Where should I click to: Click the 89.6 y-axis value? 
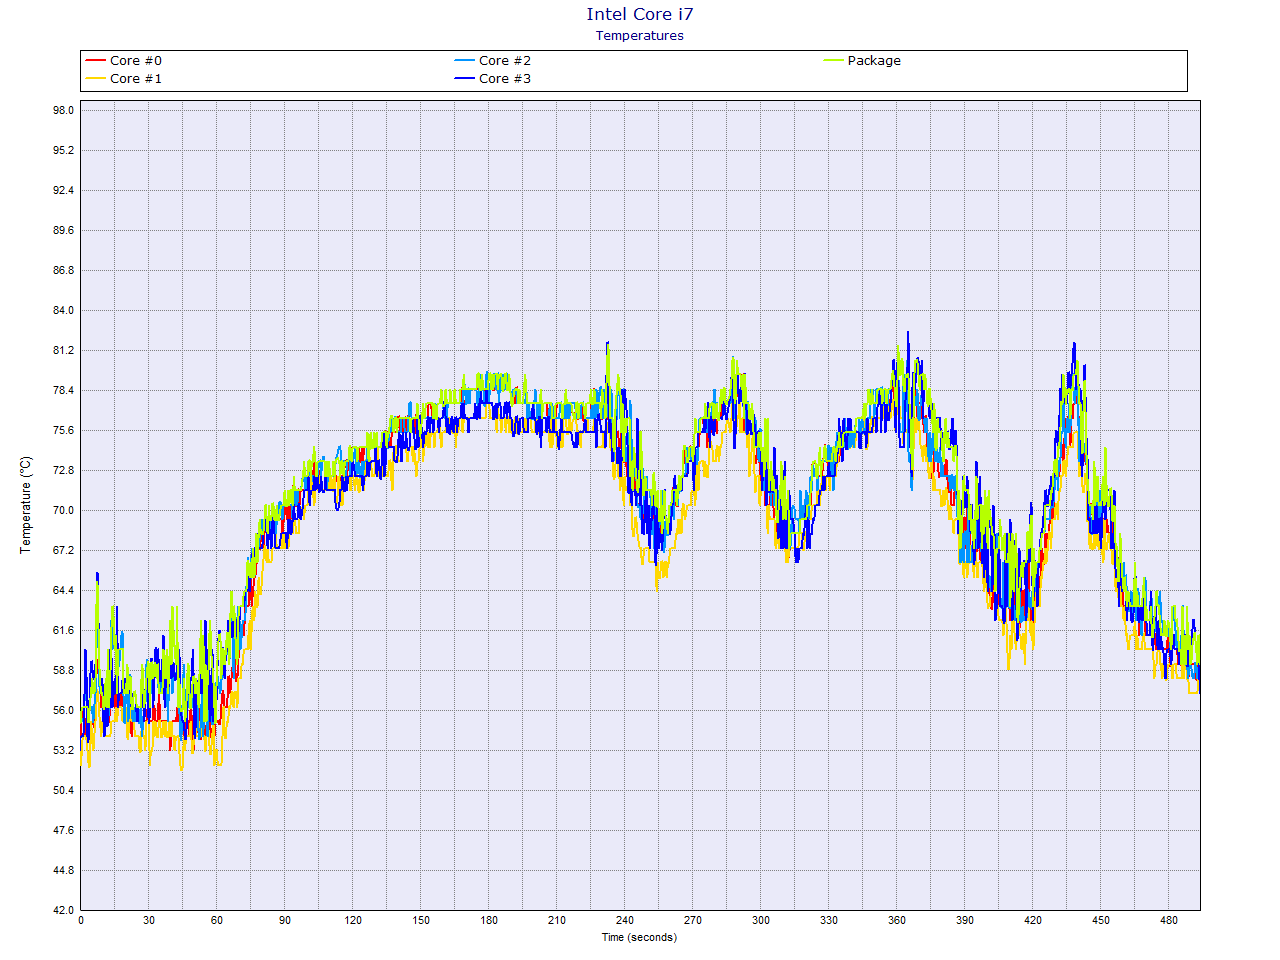(x=64, y=230)
